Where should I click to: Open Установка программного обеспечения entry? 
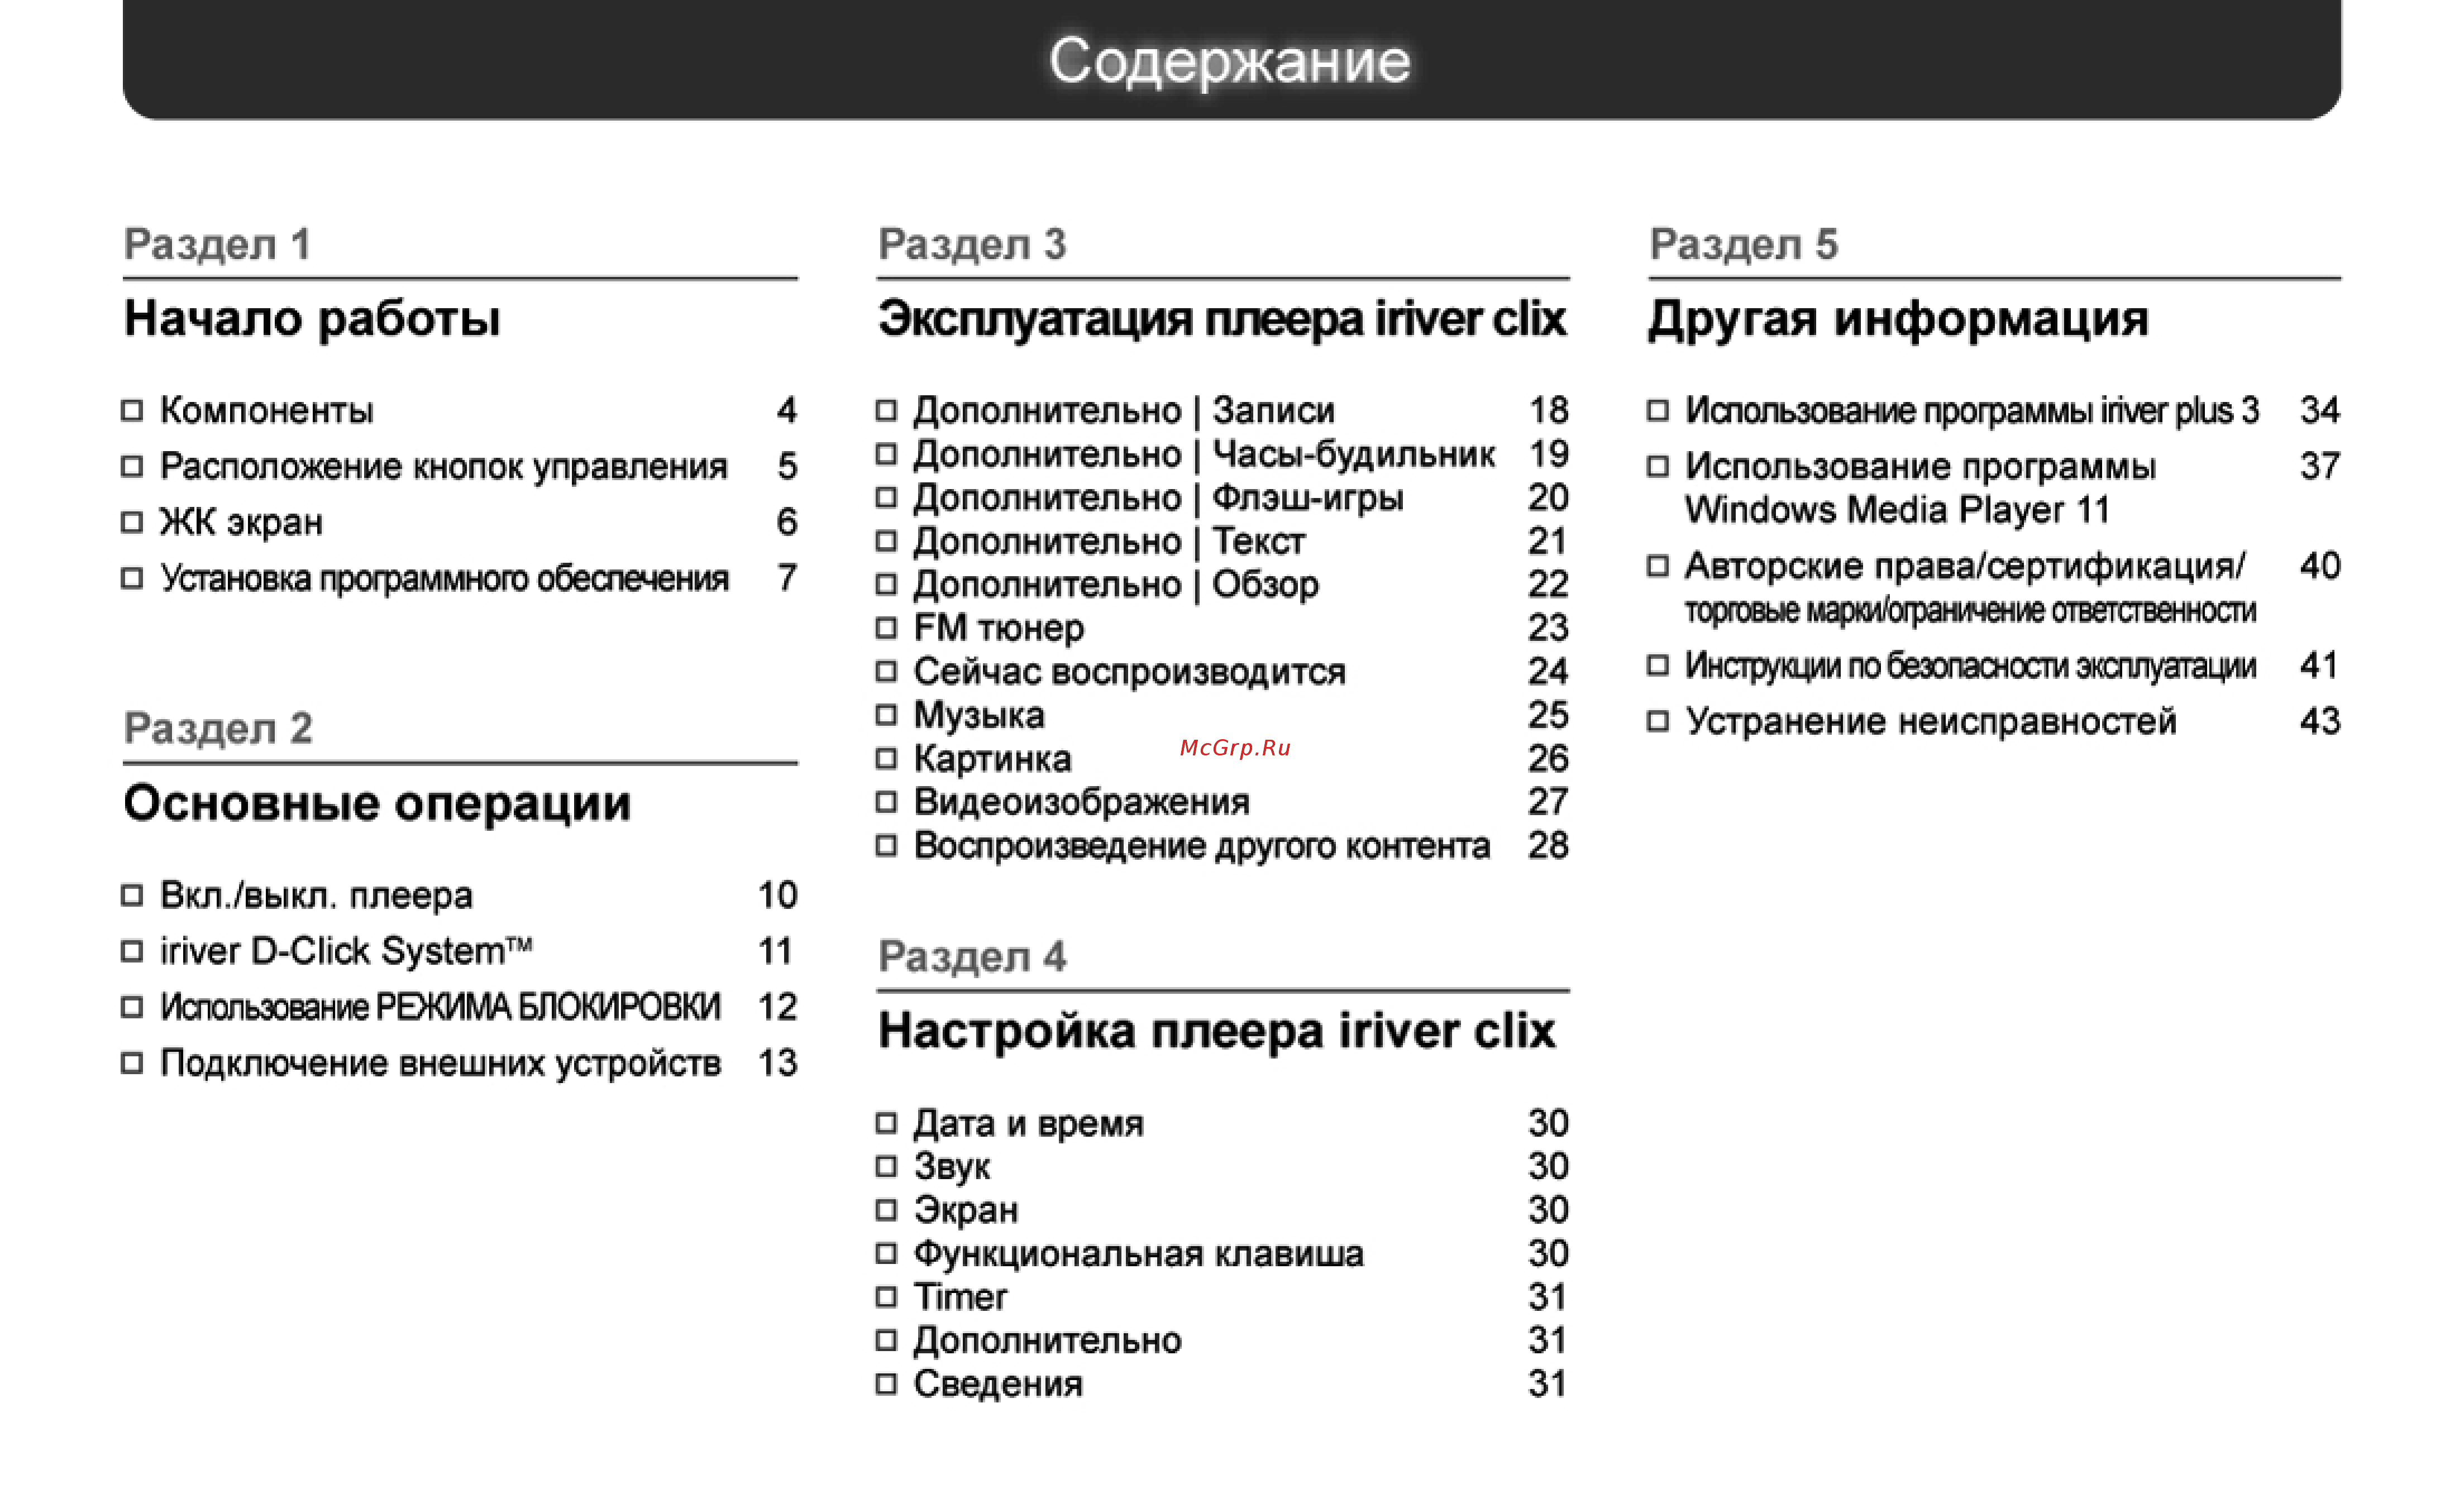tap(444, 578)
